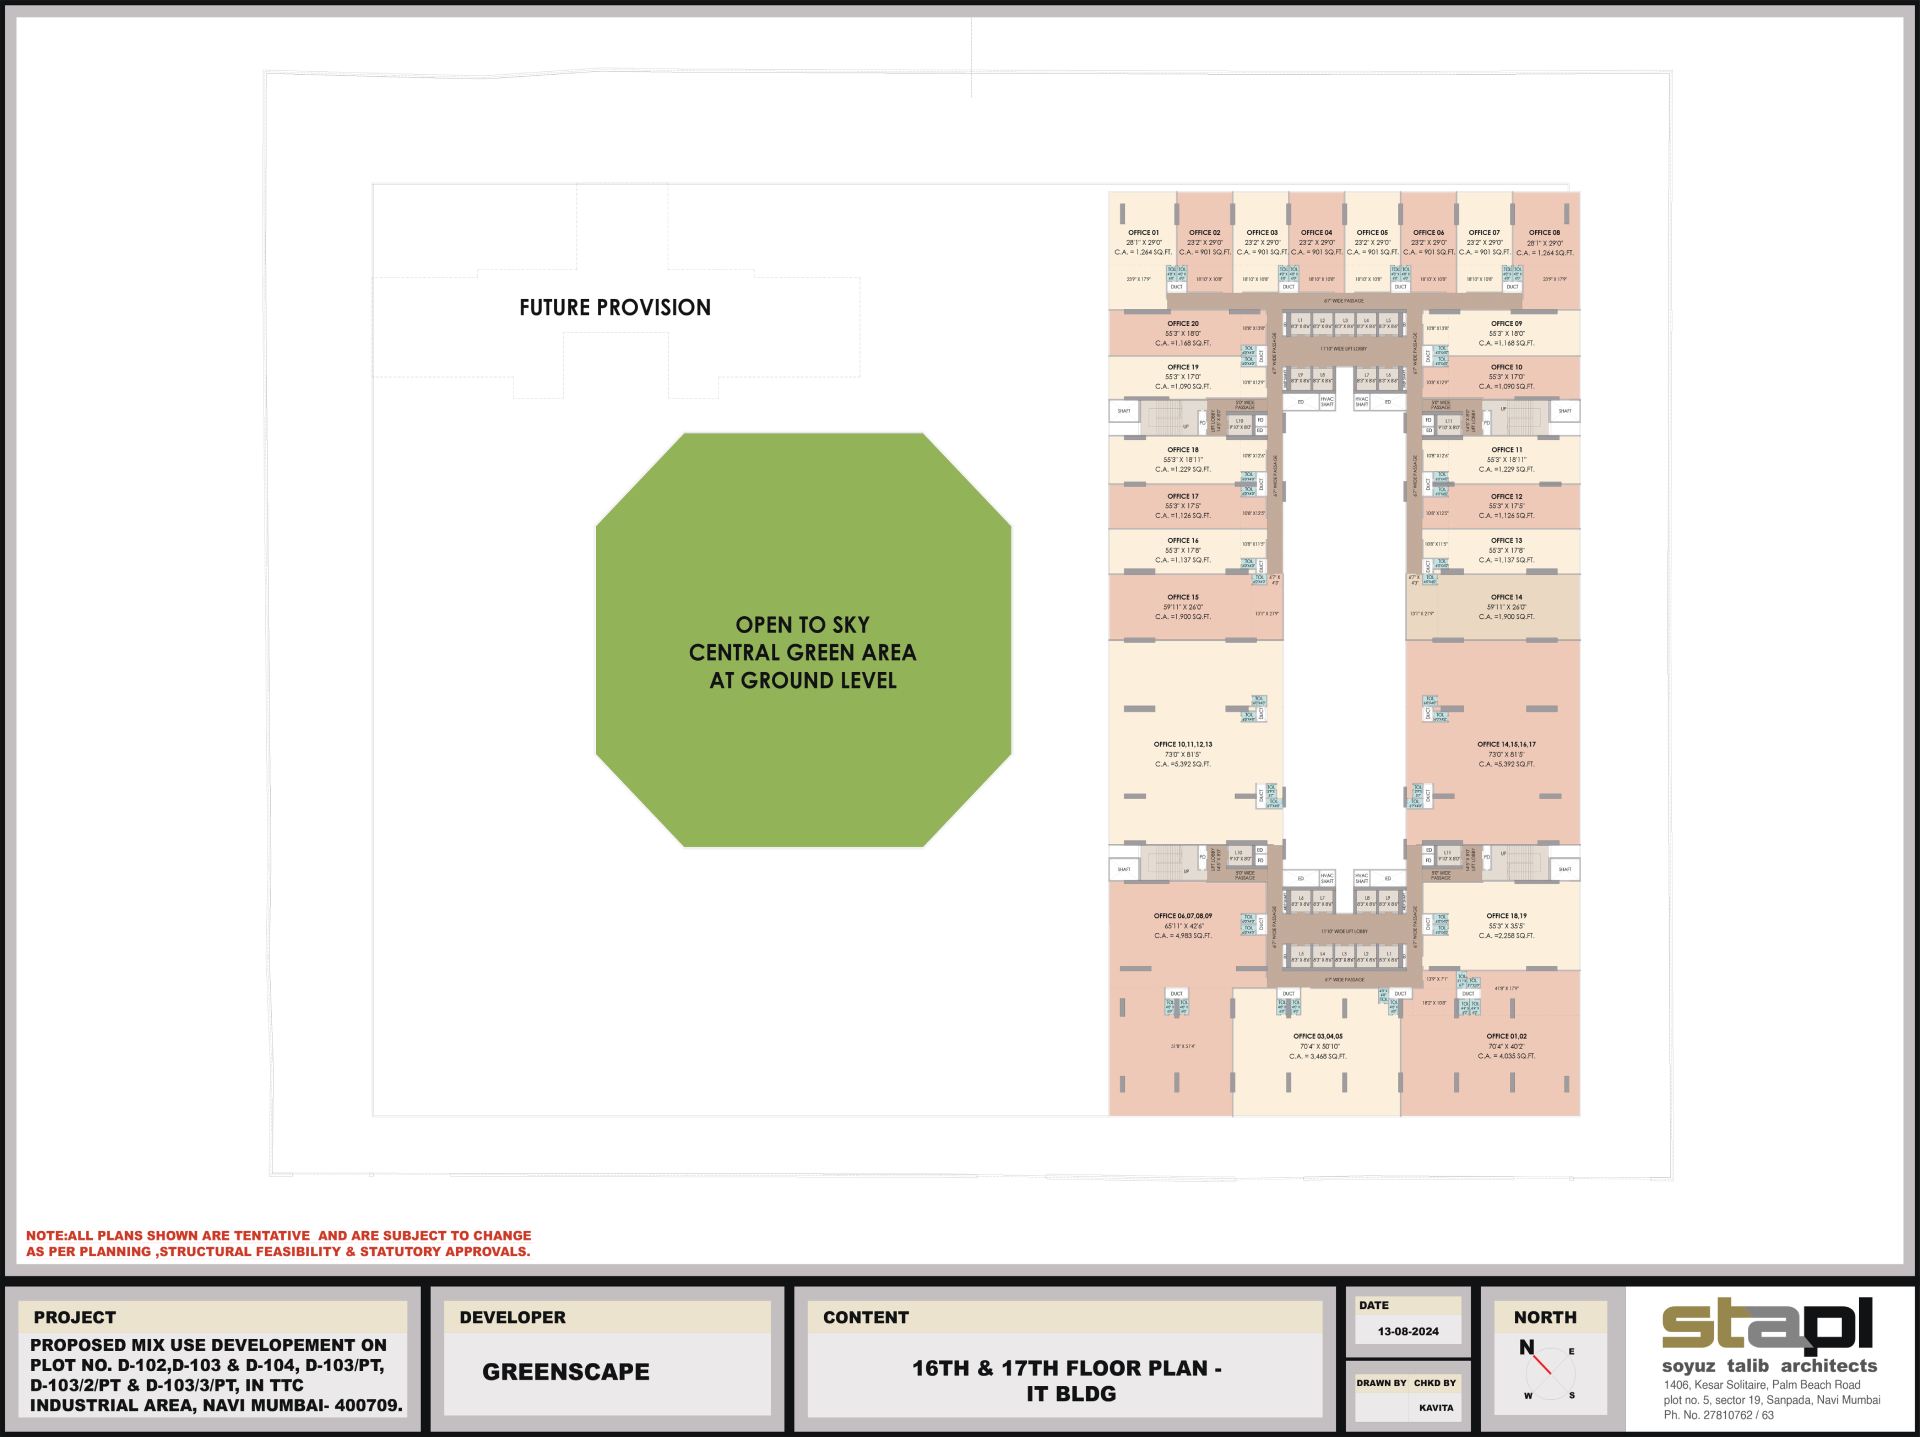Select the OFFICE 07 label

point(1484,232)
